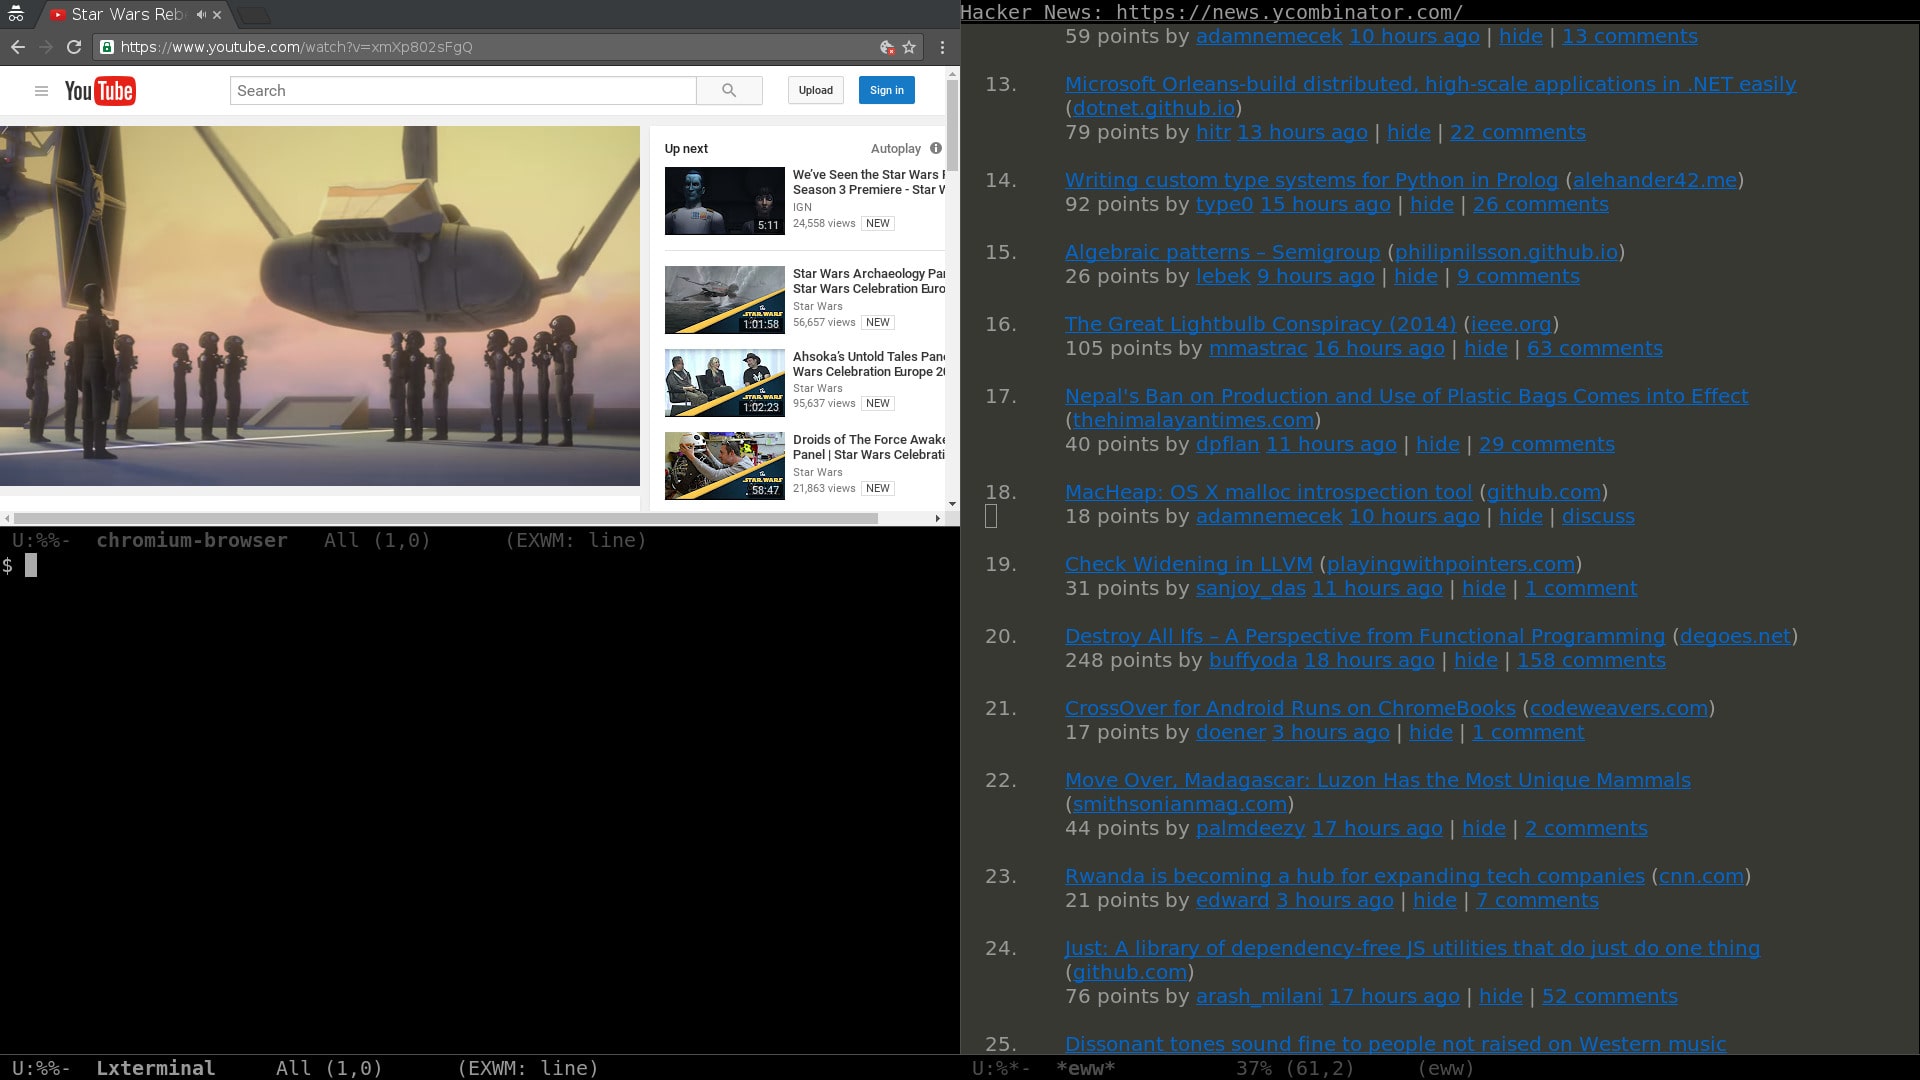Click the YouTube search magnifier button
The image size is (1920, 1080).
tap(729, 90)
